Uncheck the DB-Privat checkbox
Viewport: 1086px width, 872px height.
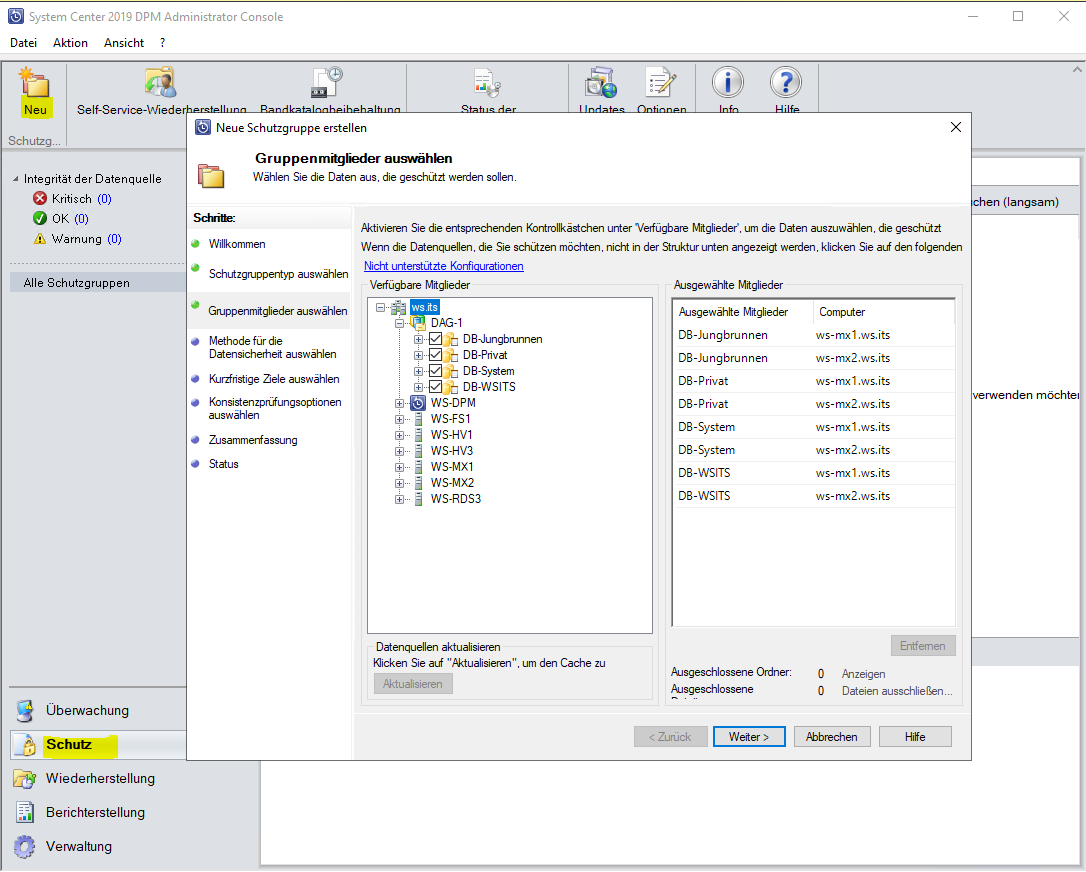[x=435, y=355]
